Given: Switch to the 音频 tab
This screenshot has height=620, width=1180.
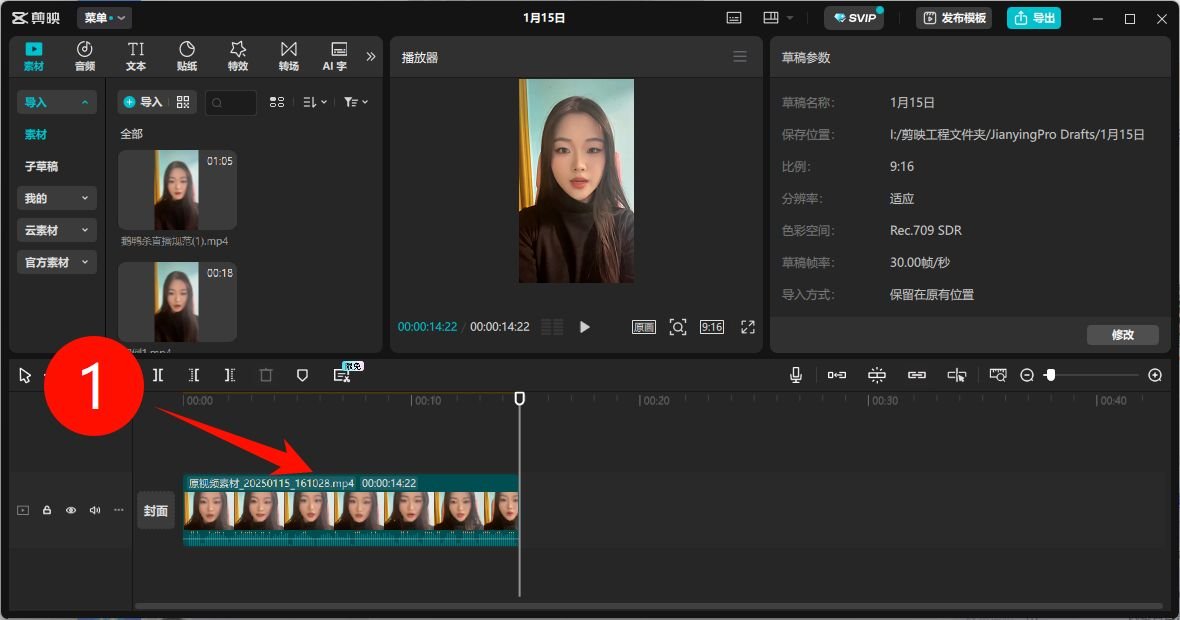Looking at the screenshot, I should pyautogui.click(x=85, y=56).
